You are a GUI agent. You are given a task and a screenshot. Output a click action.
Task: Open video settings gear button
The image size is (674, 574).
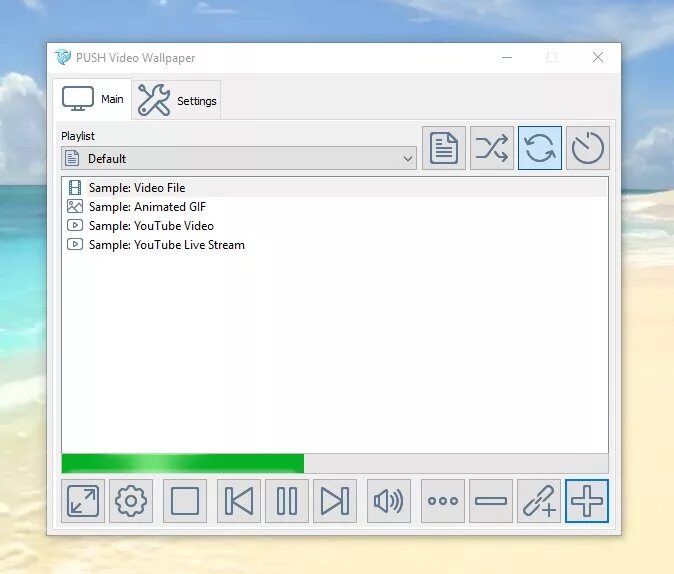(131, 501)
